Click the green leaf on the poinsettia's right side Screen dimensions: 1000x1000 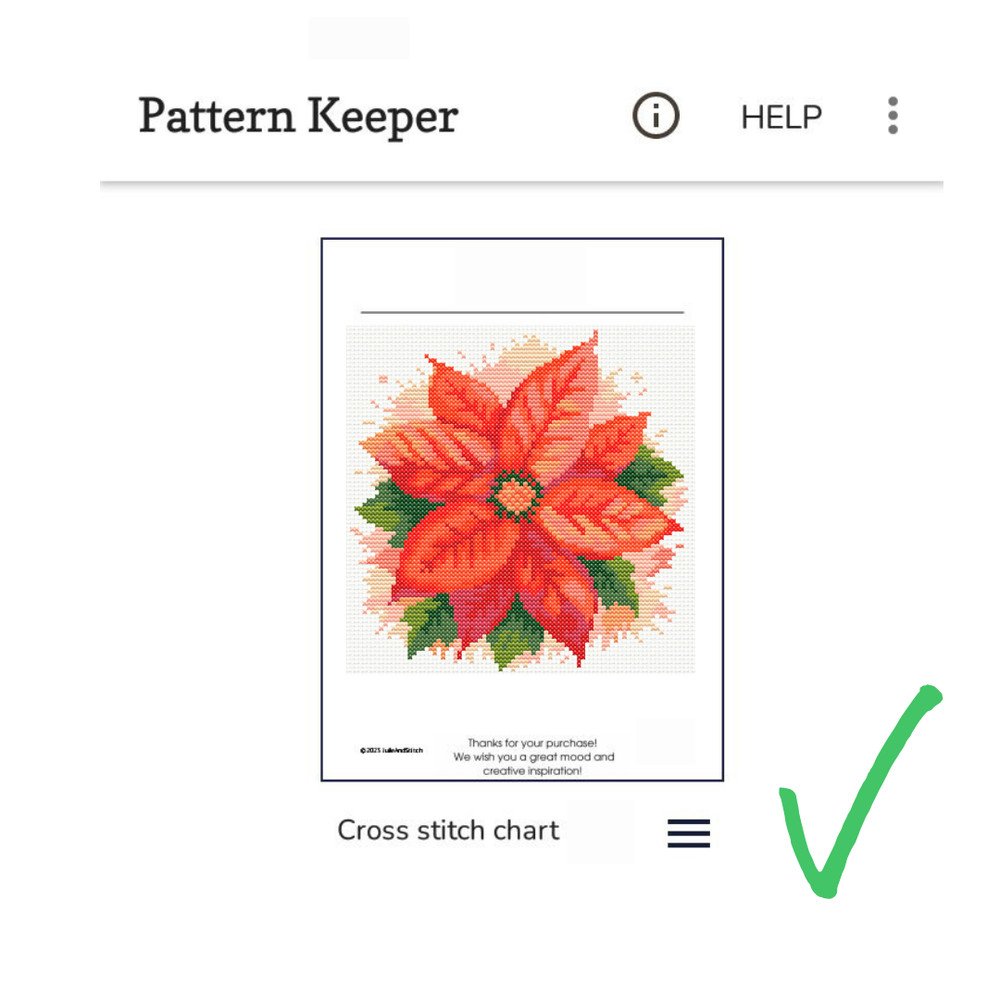tap(649, 474)
